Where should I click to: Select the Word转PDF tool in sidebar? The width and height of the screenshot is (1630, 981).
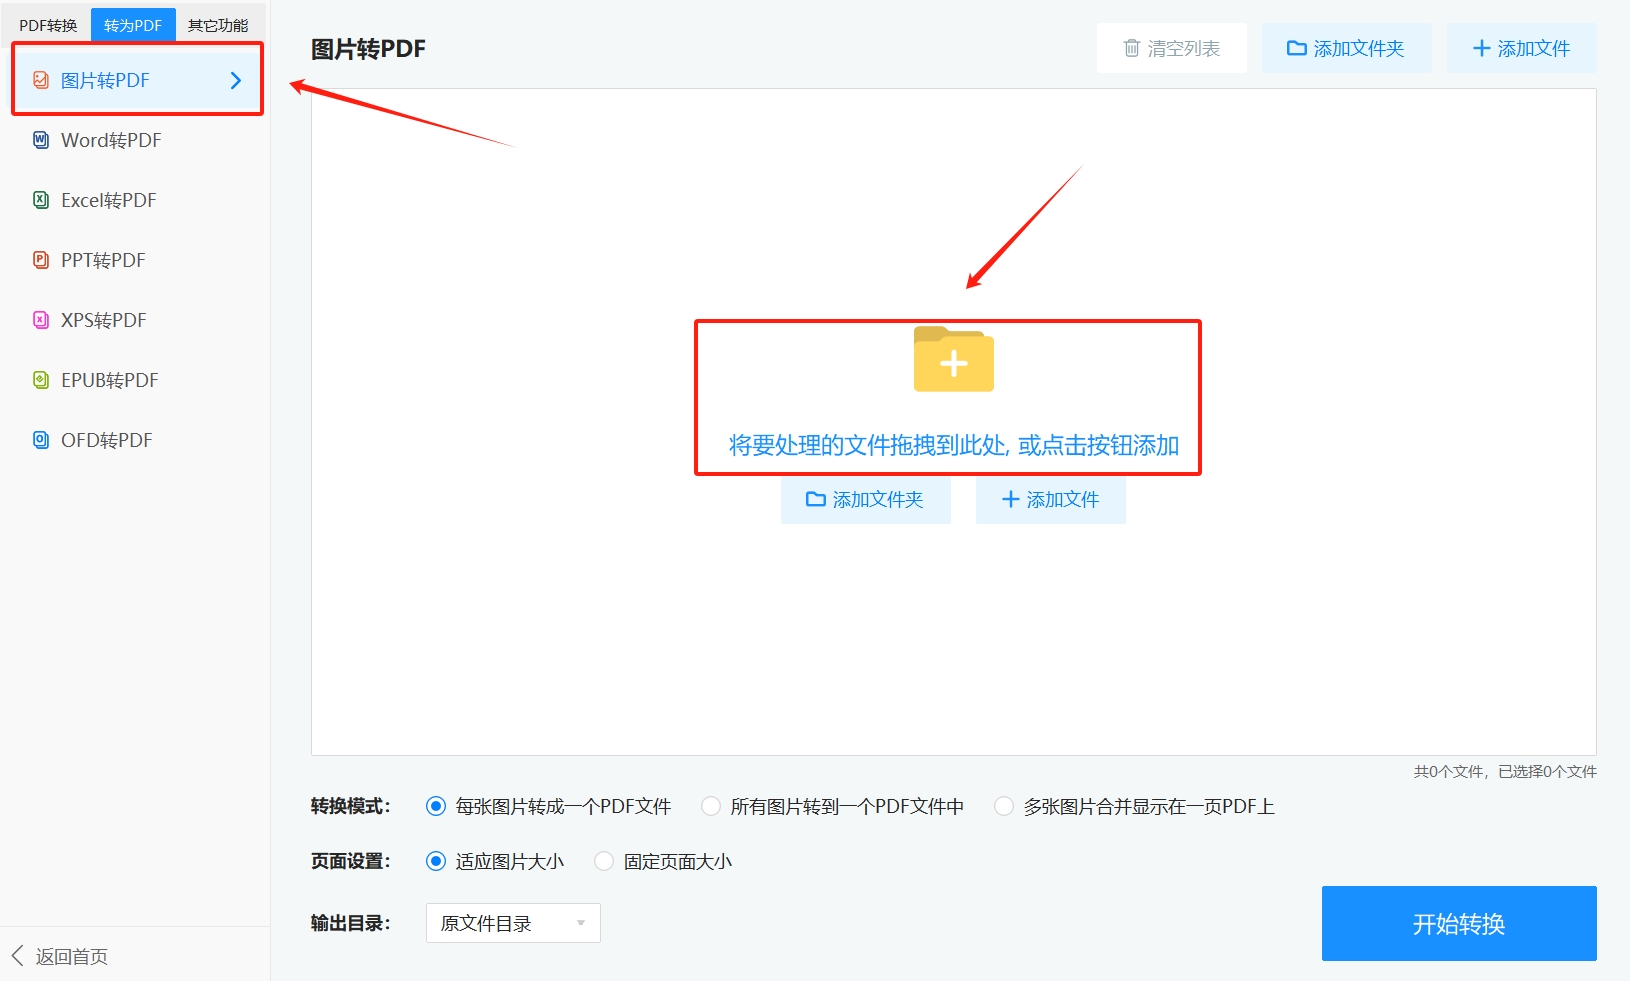pyautogui.click(x=110, y=140)
